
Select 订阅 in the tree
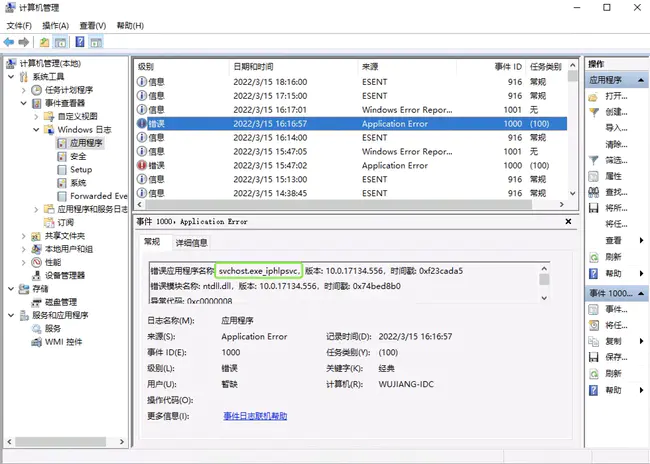click(x=65, y=223)
